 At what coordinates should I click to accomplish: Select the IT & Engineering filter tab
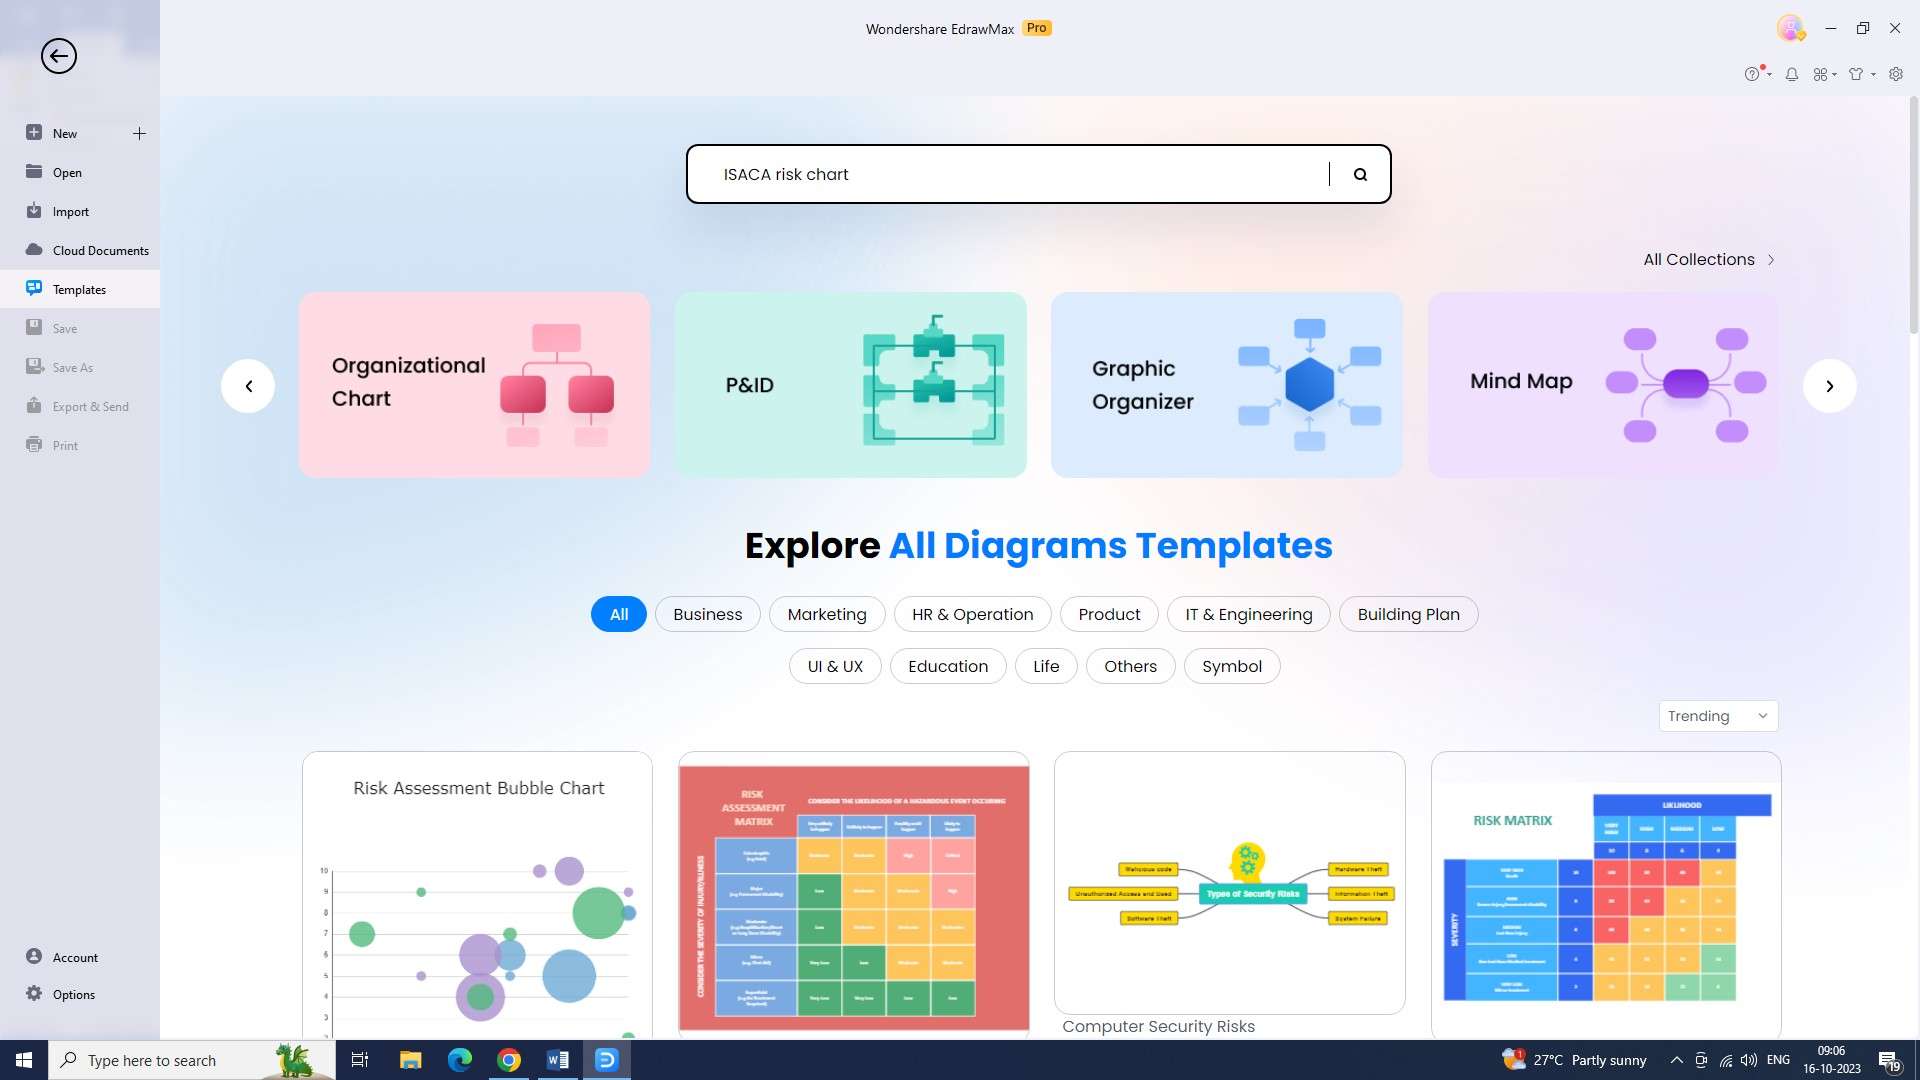(1249, 615)
